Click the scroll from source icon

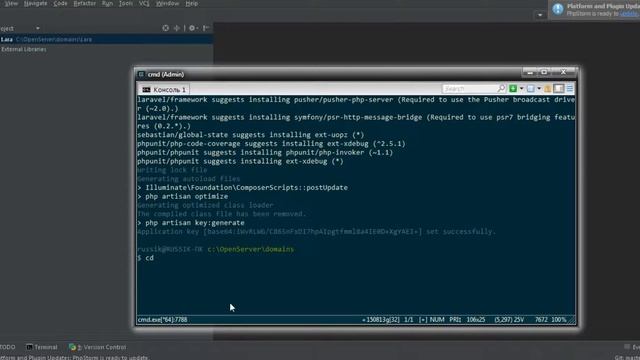[165, 28]
